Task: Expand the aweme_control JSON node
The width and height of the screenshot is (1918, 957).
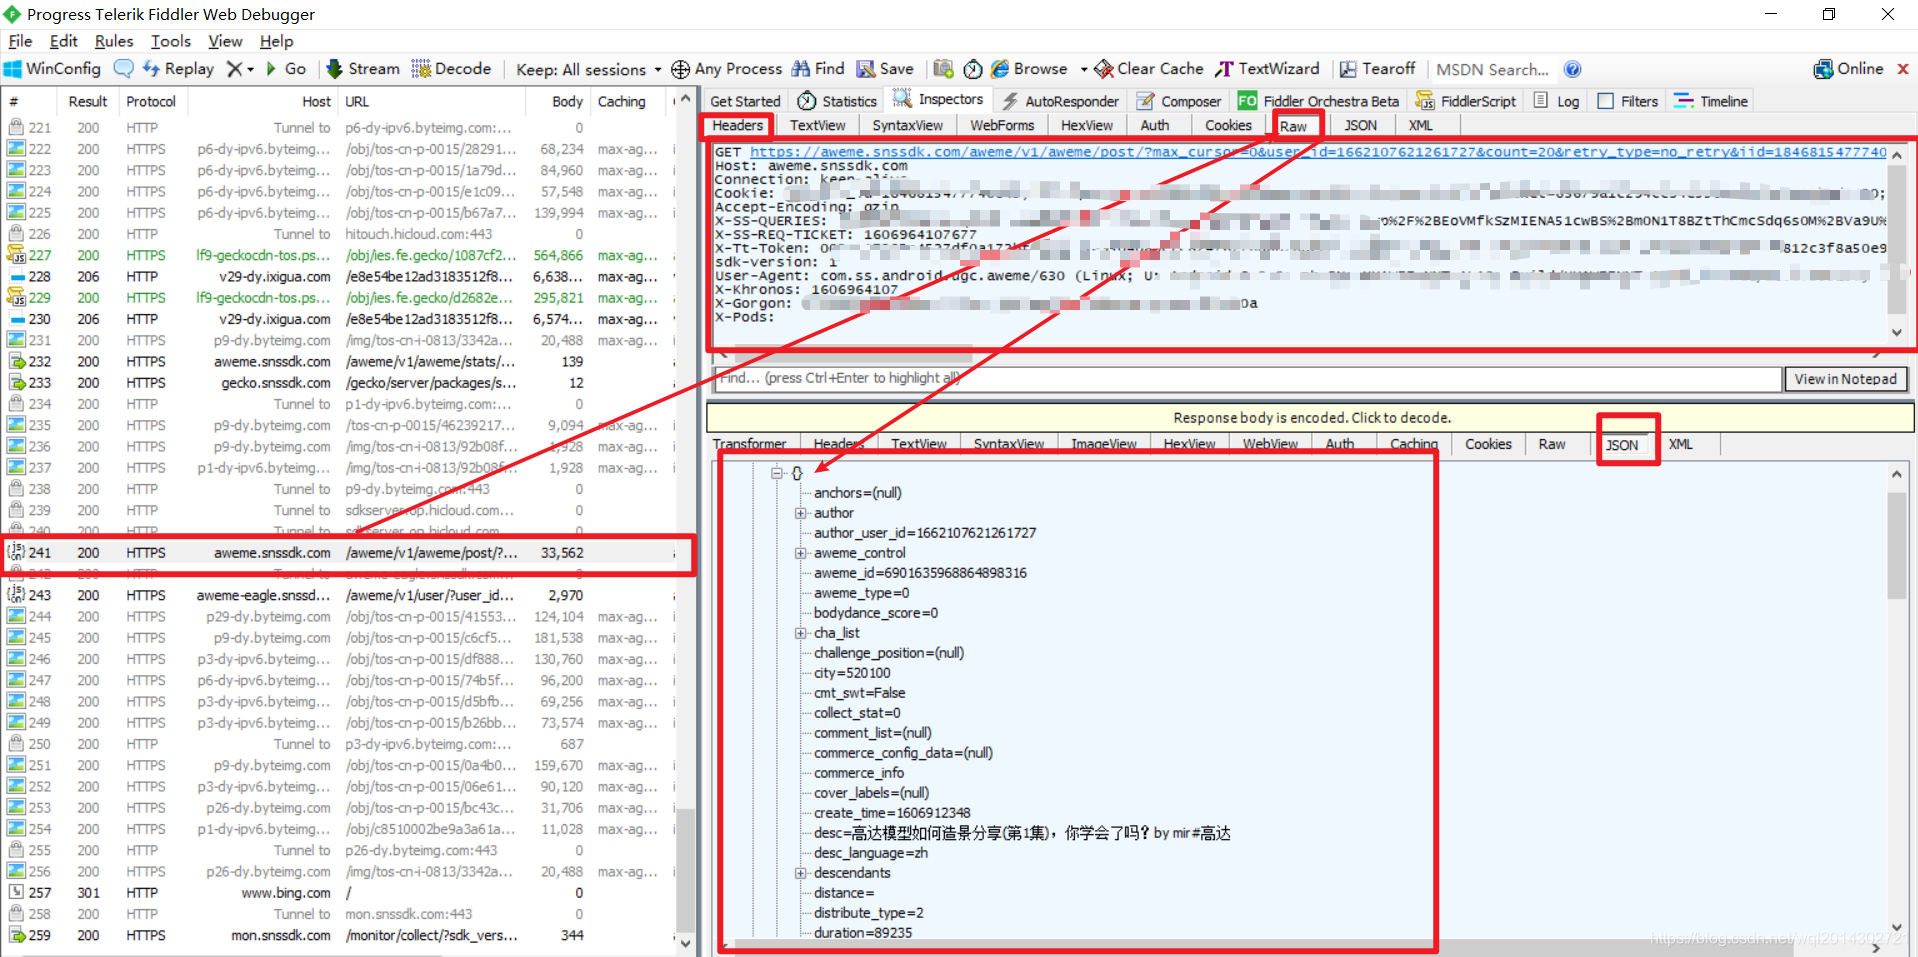Action: point(801,553)
